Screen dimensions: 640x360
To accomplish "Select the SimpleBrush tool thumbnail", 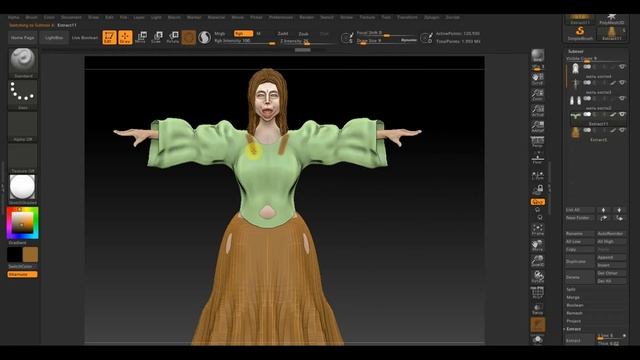I will coord(580,33).
